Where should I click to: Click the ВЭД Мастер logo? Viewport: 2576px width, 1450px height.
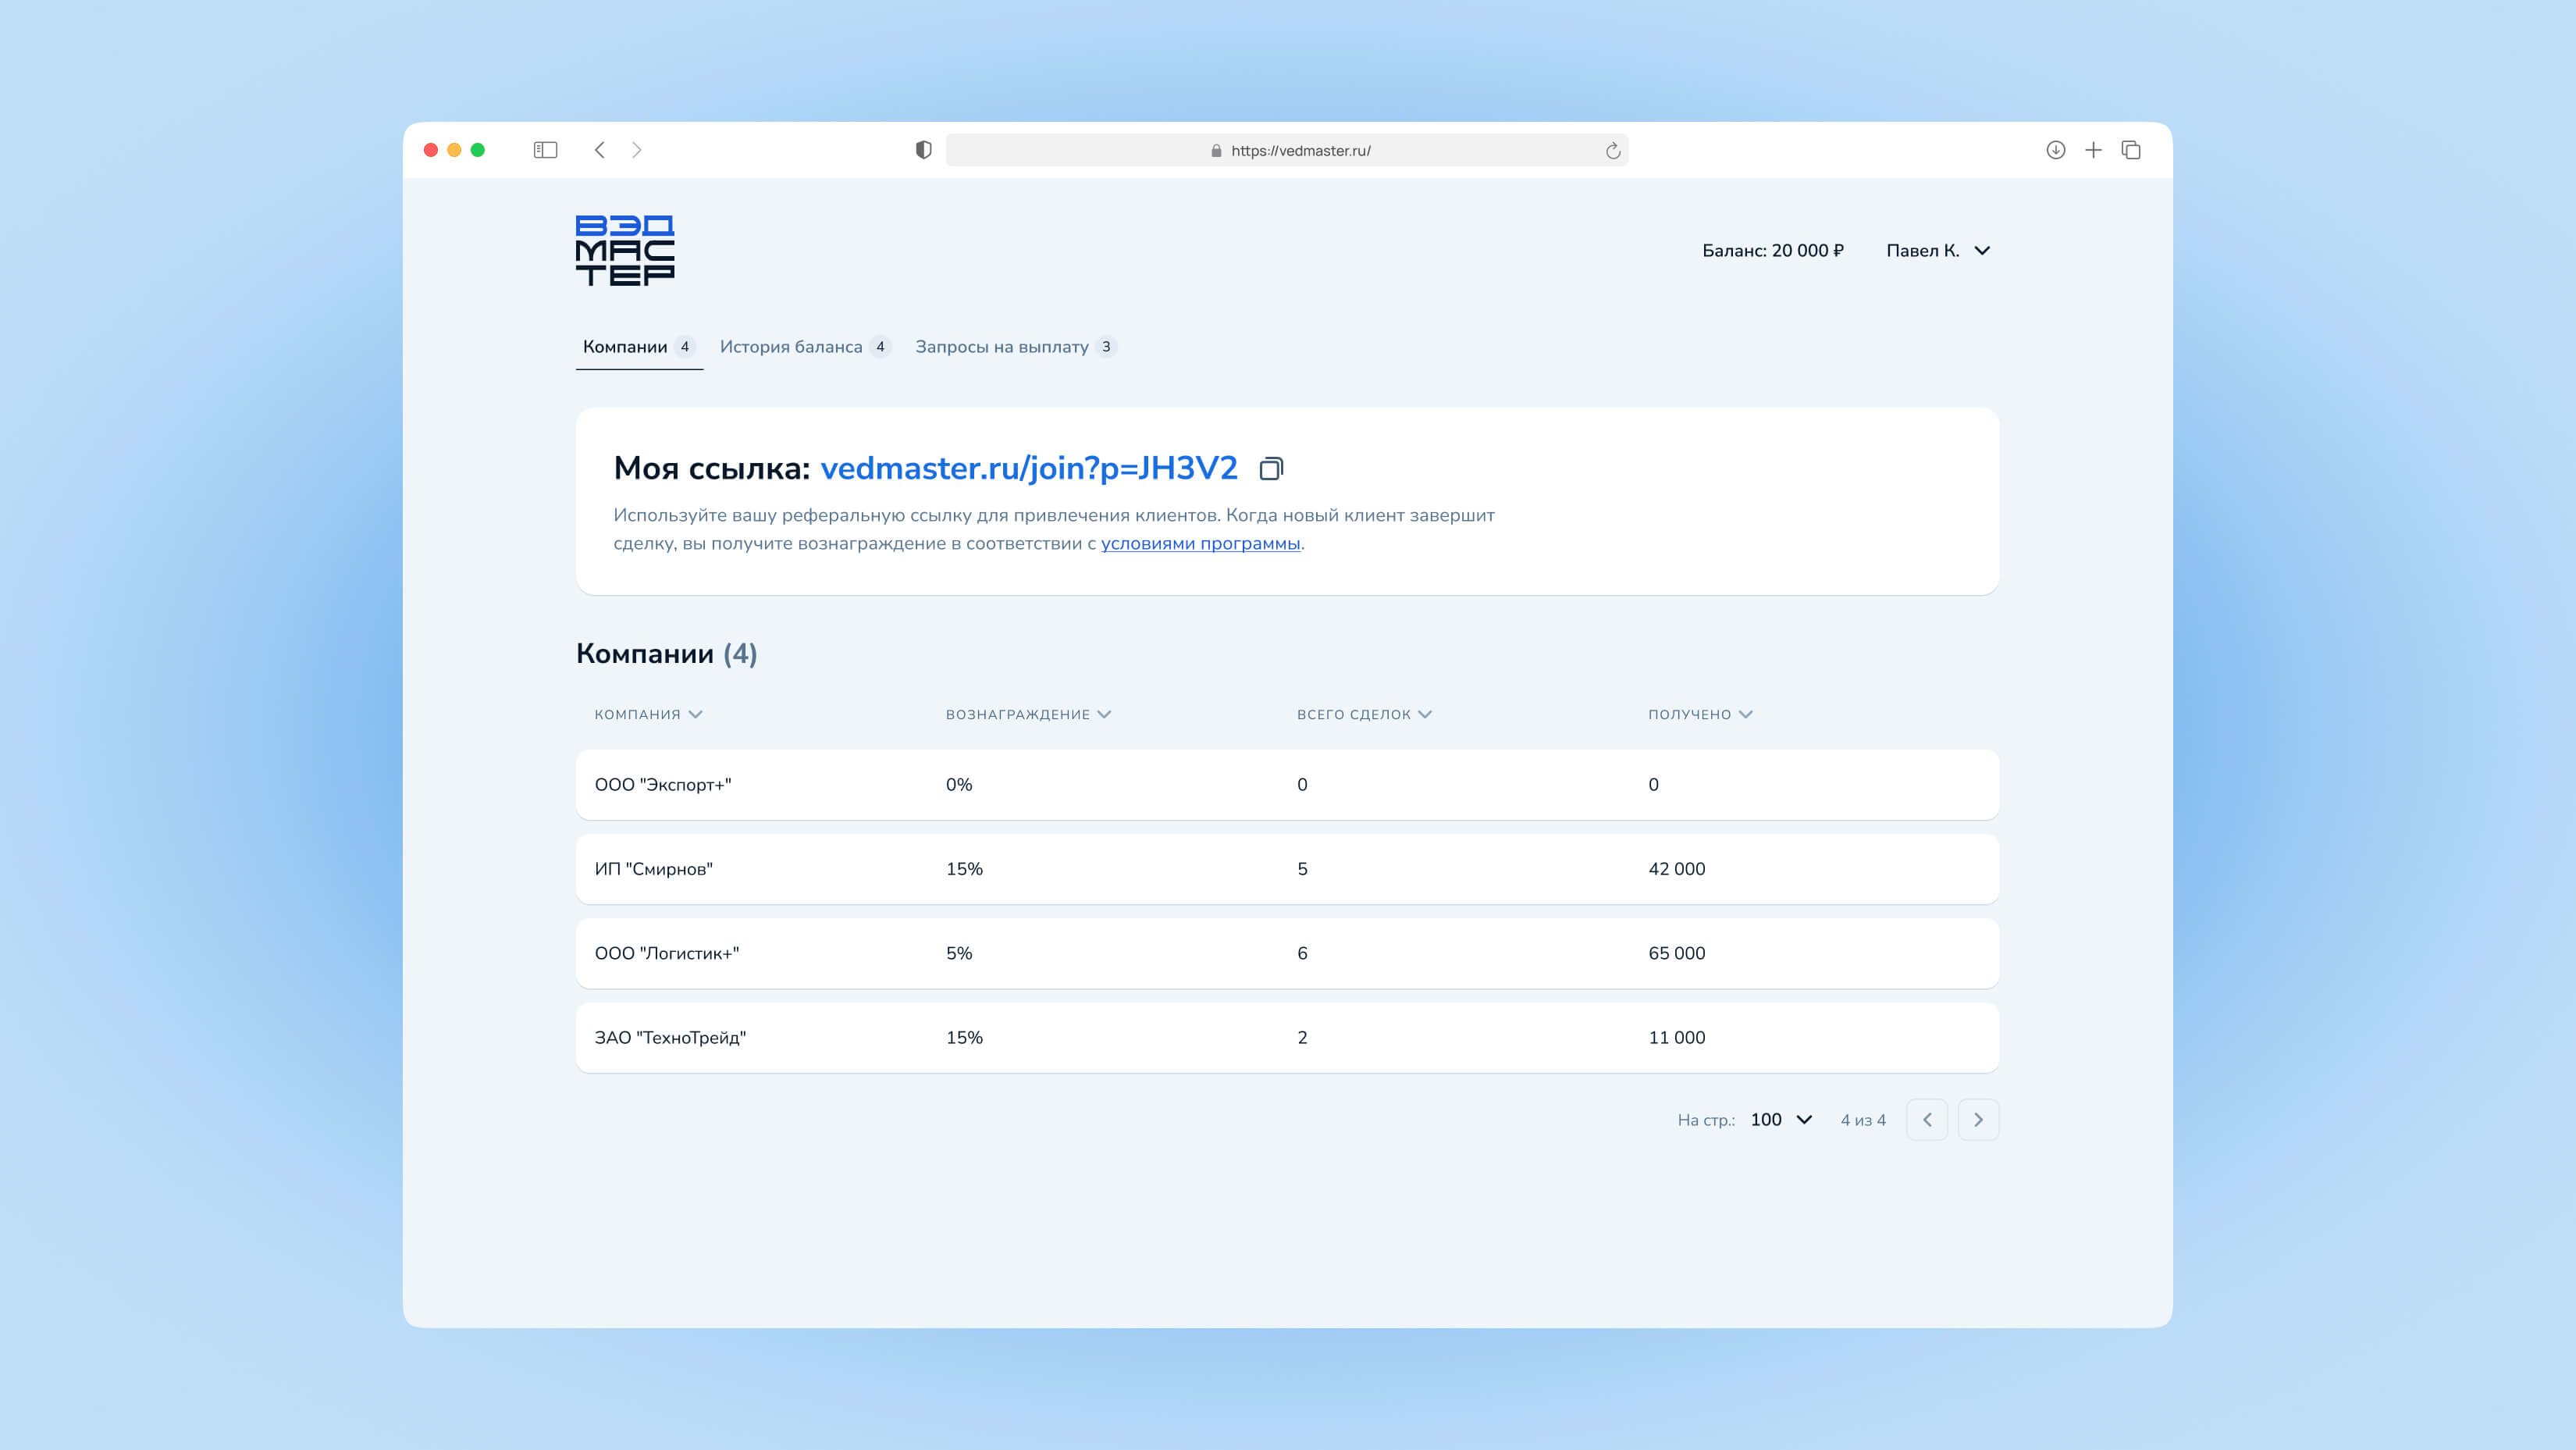(x=625, y=250)
